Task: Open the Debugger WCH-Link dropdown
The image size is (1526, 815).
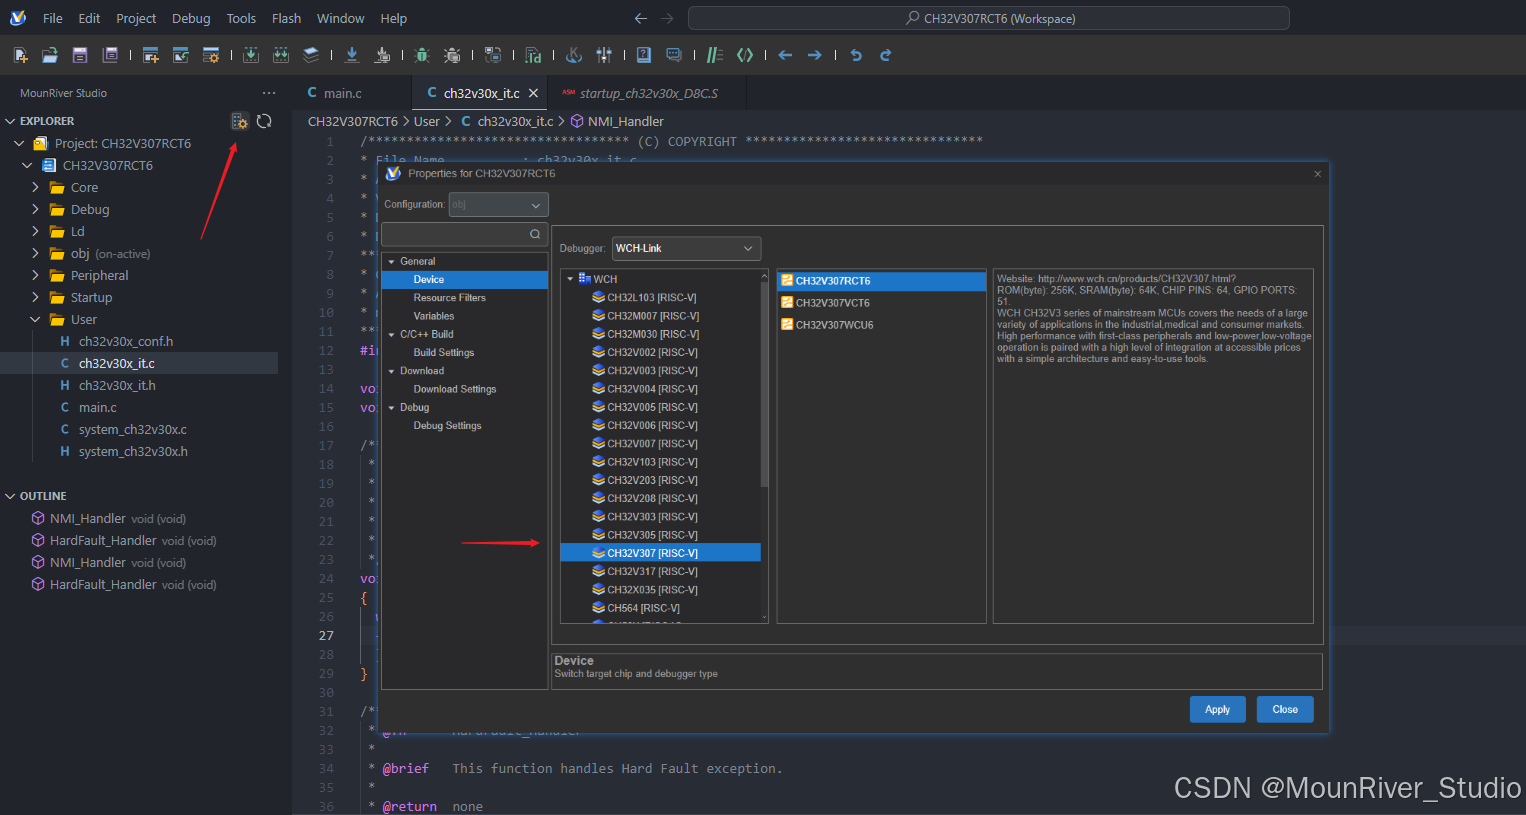Action: pyautogui.click(x=686, y=248)
